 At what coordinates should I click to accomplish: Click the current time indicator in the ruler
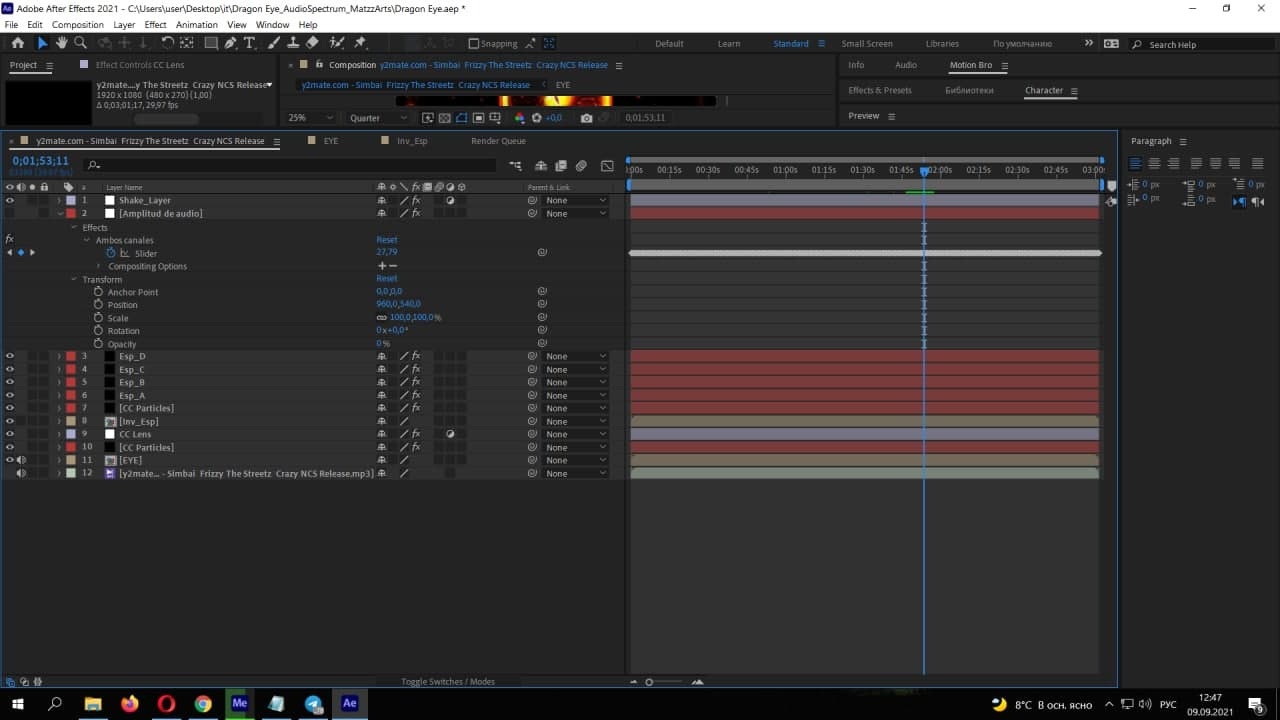[924, 170]
